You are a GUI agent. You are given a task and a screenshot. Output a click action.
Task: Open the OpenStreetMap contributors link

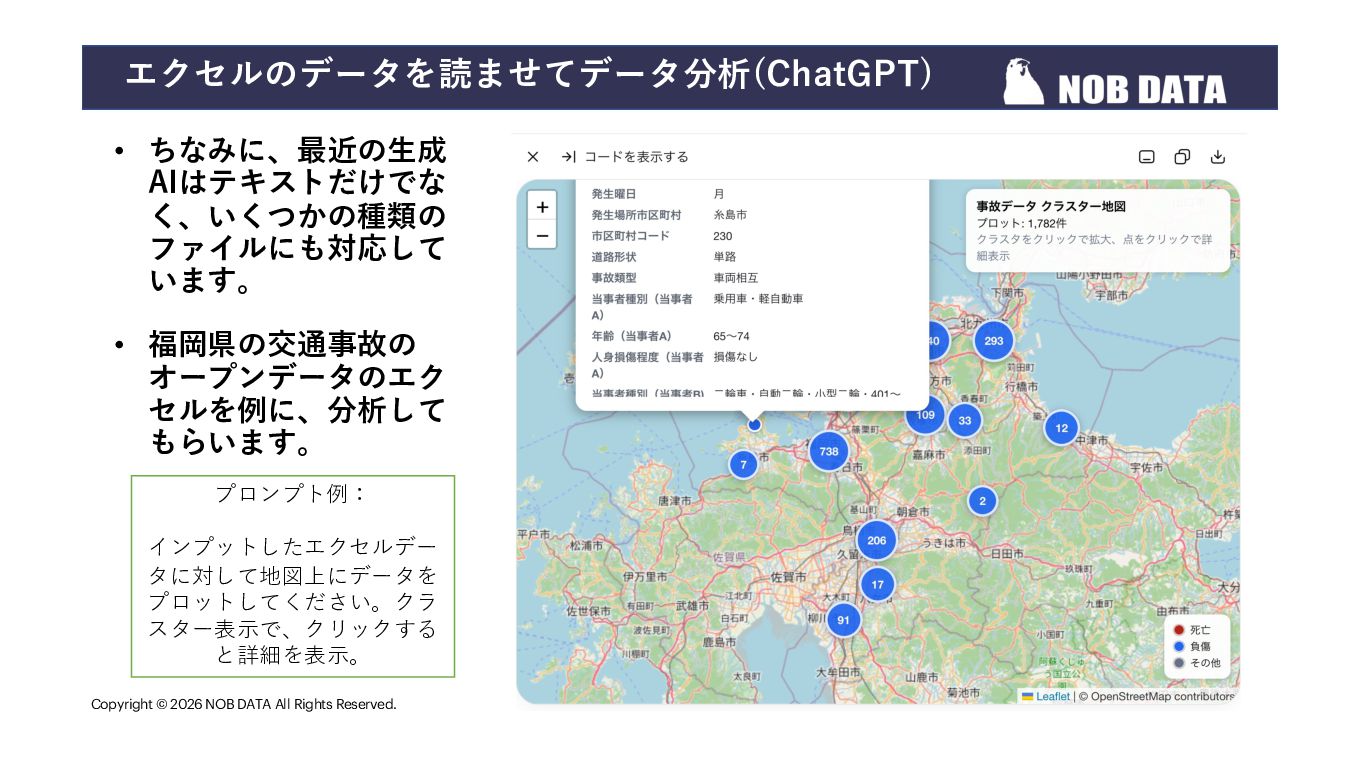coord(1157,696)
